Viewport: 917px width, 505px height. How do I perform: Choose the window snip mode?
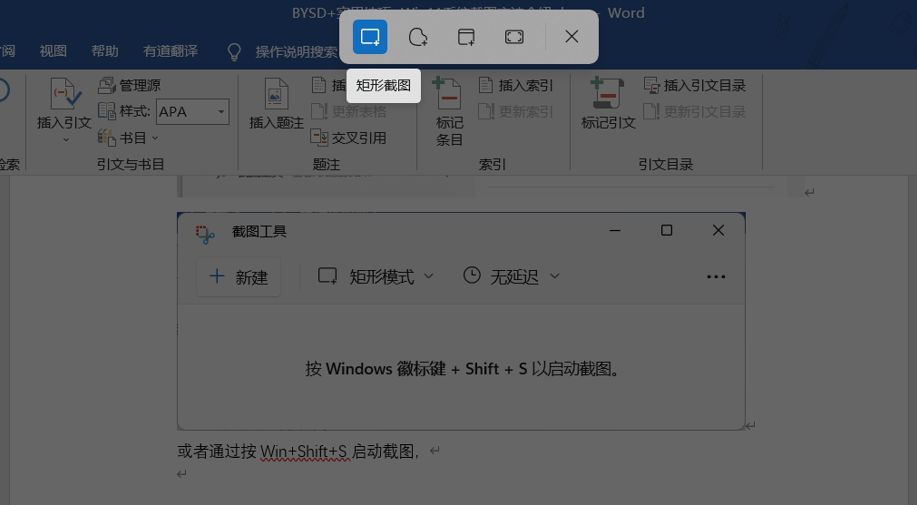(x=466, y=37)
